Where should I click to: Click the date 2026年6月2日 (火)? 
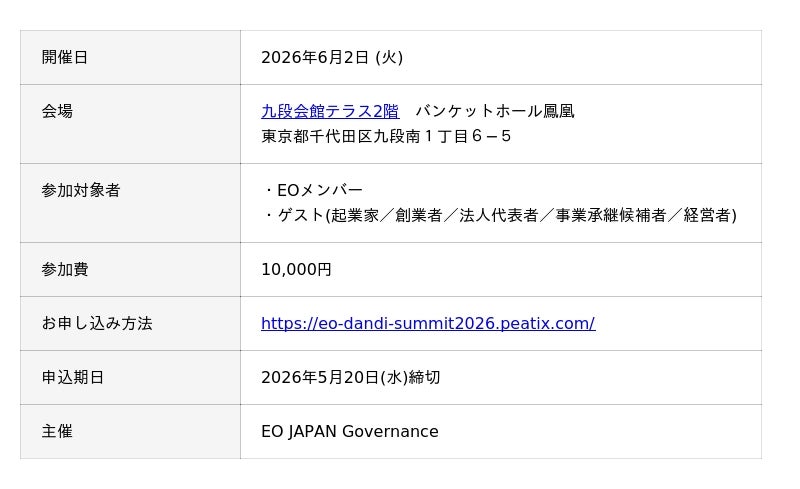332,57
